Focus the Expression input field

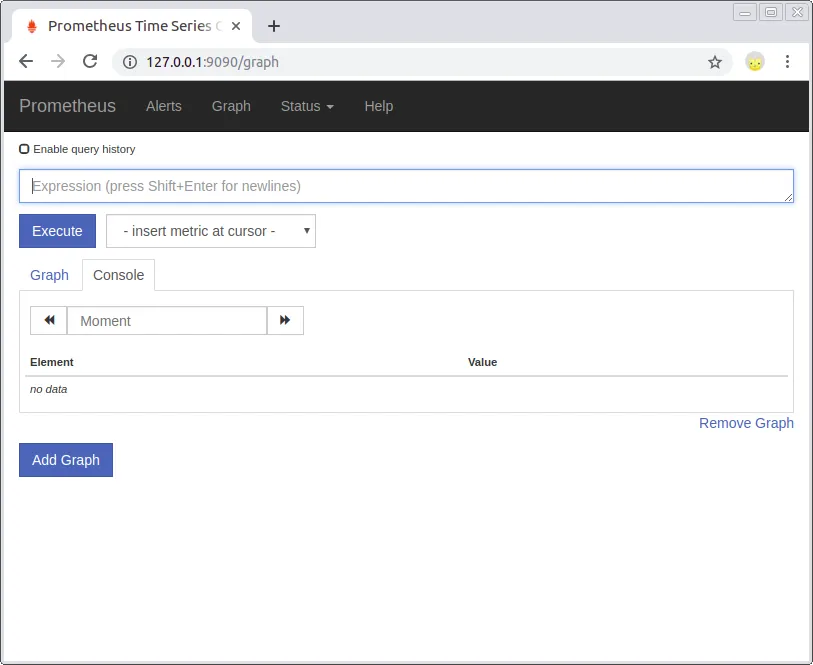[x=406, y=186]
